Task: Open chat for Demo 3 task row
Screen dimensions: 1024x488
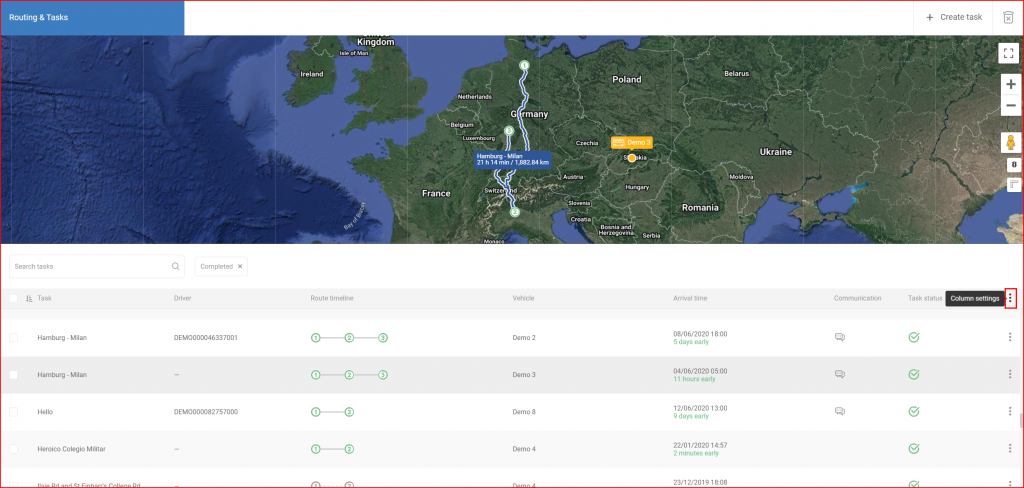Action: (x=840, y=374)
